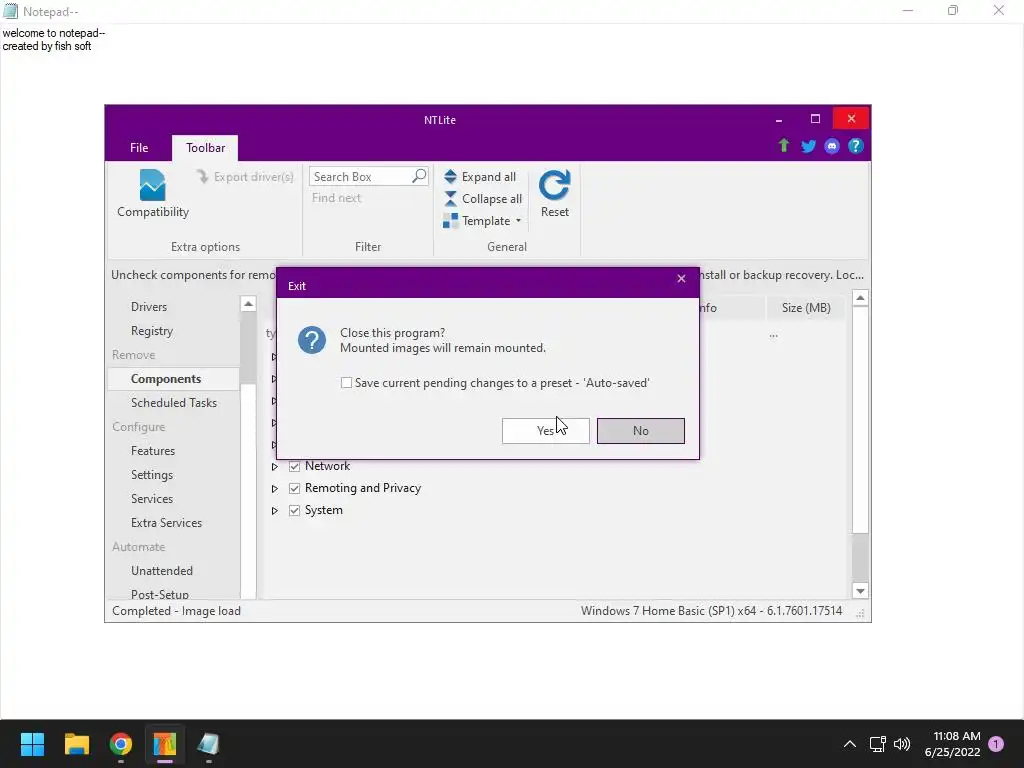This screenshot has height=768, width=1024.
Task: Uncheck the Remoting and Privacy checkbox
Action: [x=295, y=488]
